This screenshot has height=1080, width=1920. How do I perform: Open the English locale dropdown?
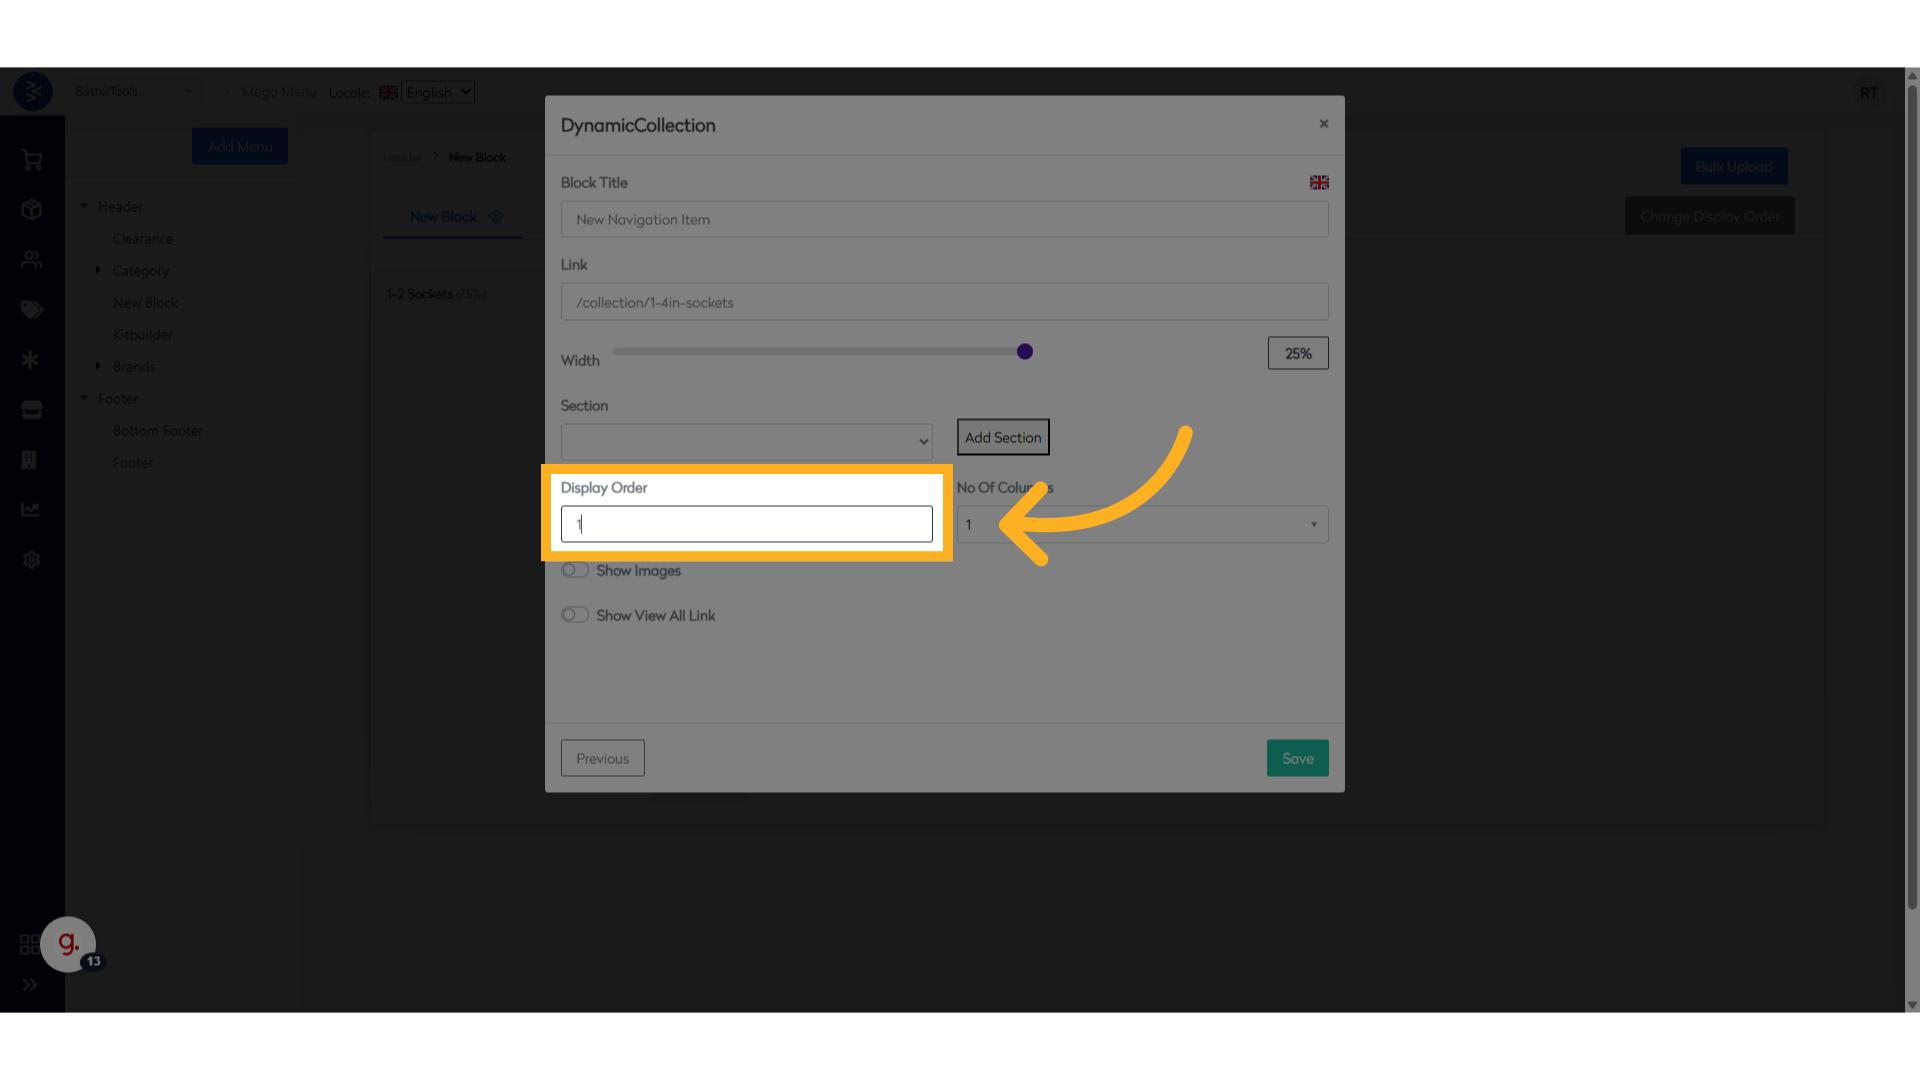pyautogui.click(x=438, y=92)
